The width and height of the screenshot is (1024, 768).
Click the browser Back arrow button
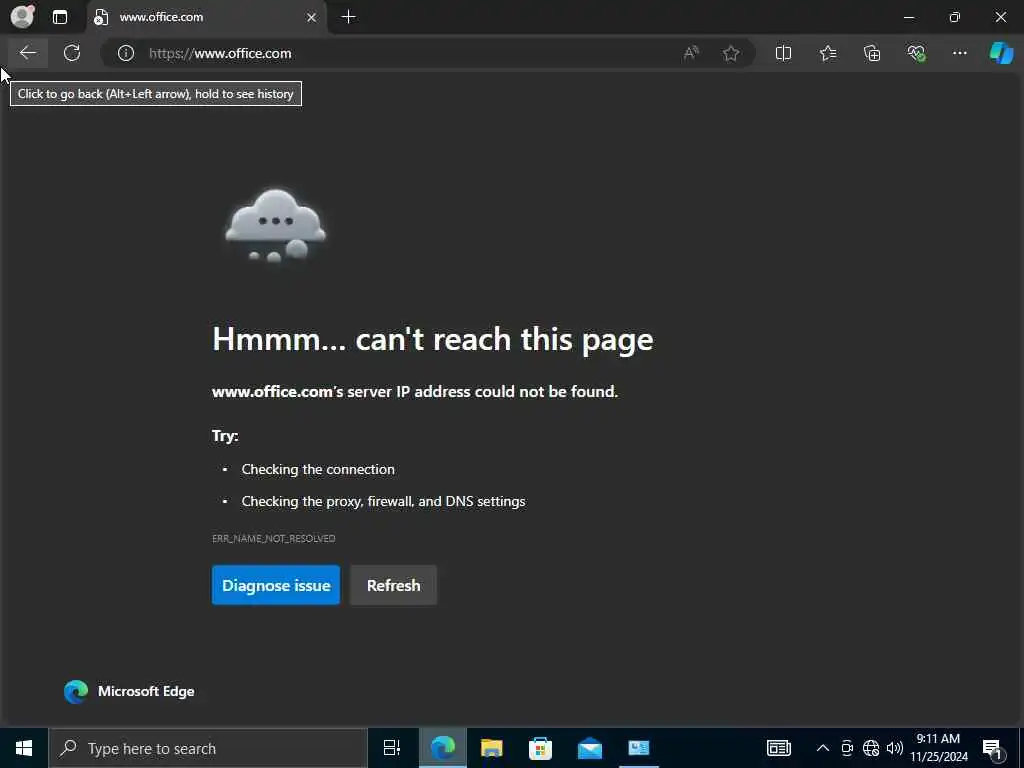[x=27, y=53]
